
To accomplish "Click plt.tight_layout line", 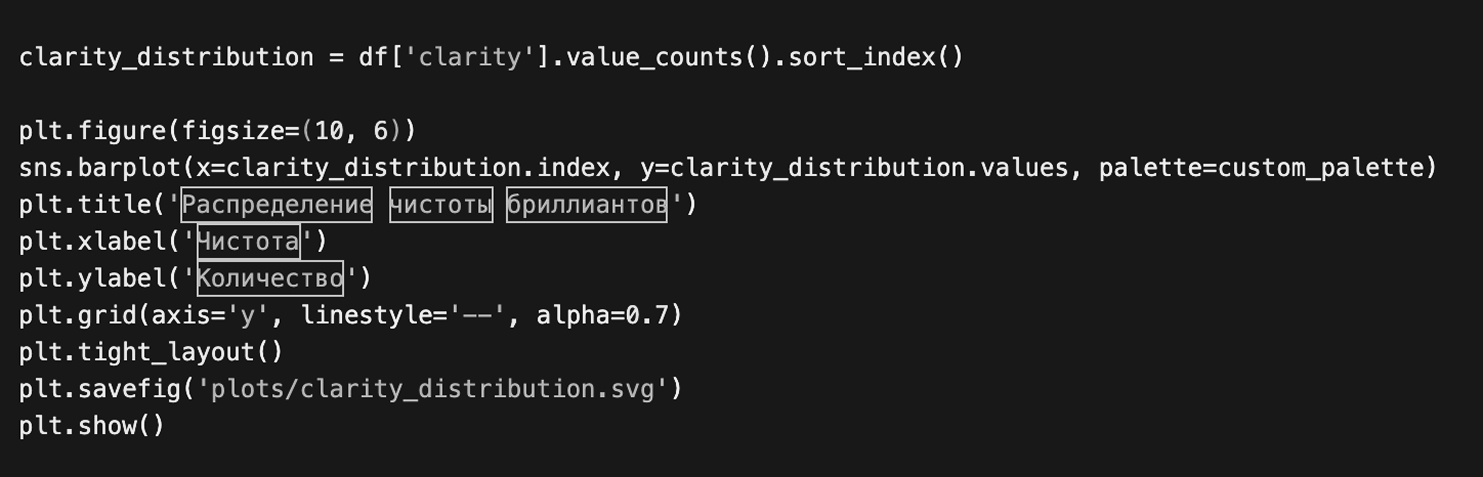I will point(150,352).
